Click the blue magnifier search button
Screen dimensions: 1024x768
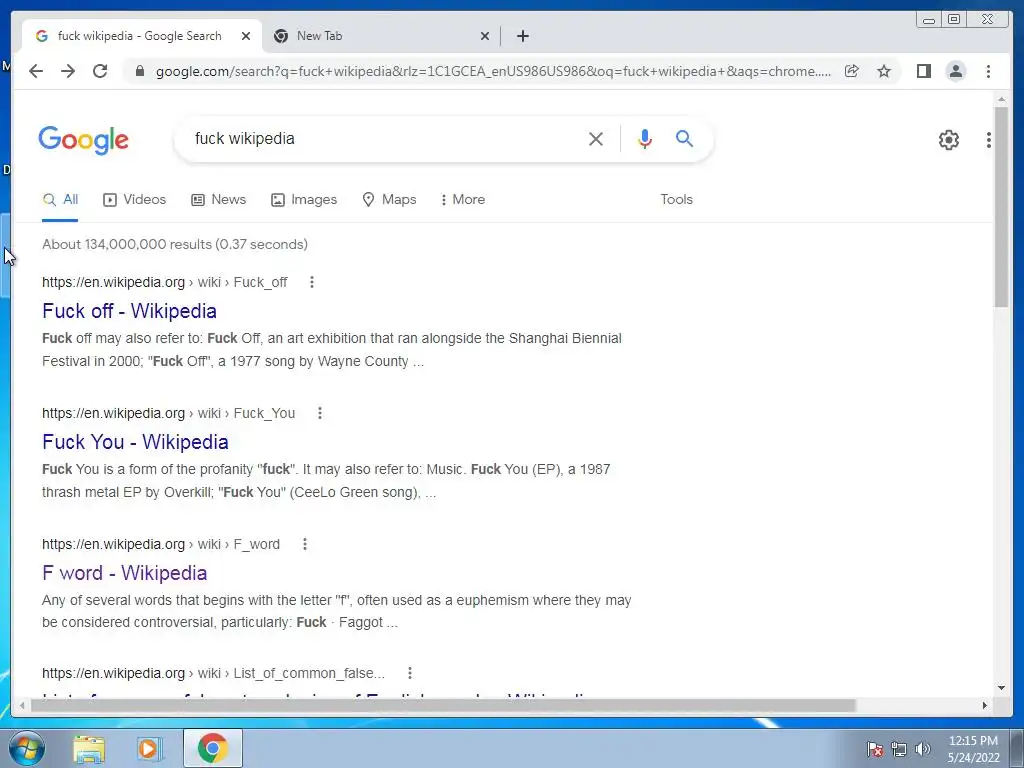point(684,138)
